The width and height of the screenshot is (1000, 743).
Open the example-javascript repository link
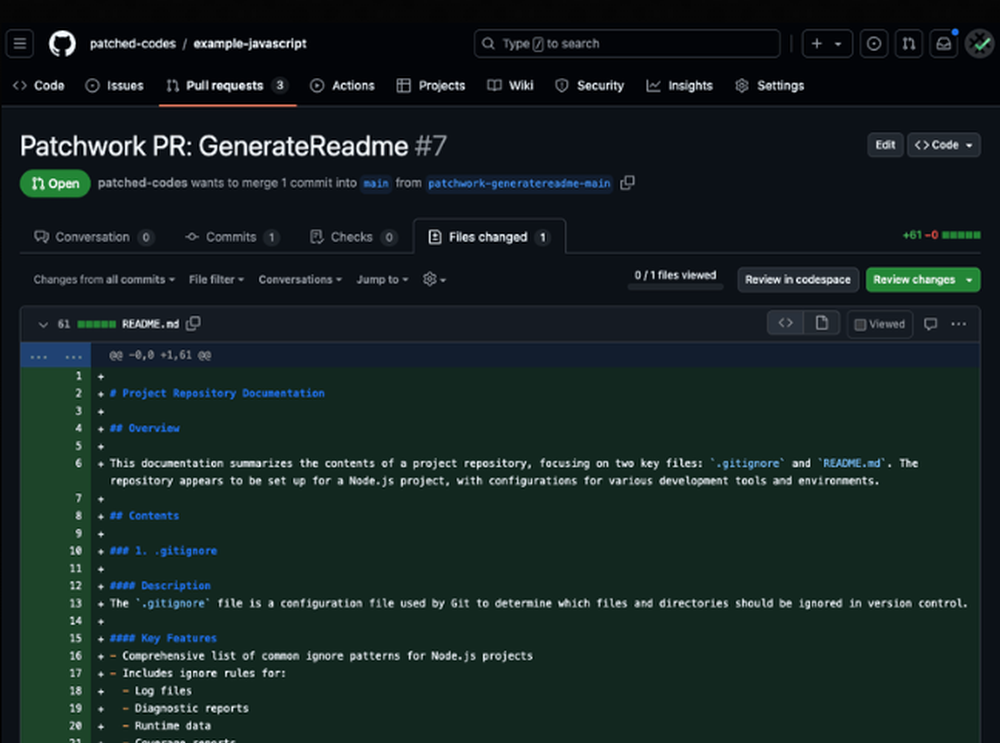[x=250, y=44]
